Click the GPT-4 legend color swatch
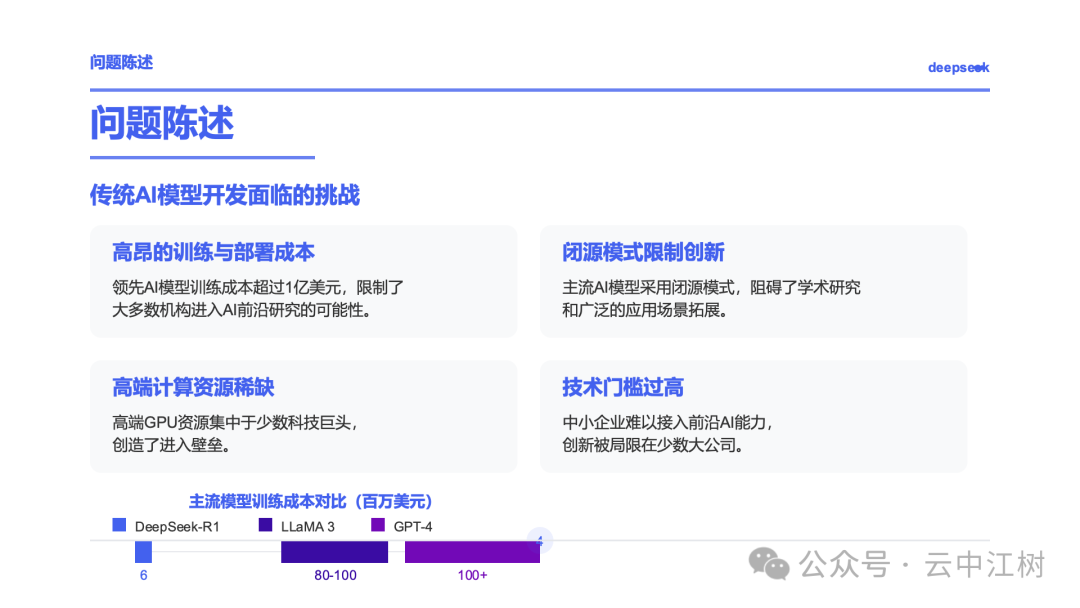The width and height of the screenshot is (1080, 608). click(377, 525)
